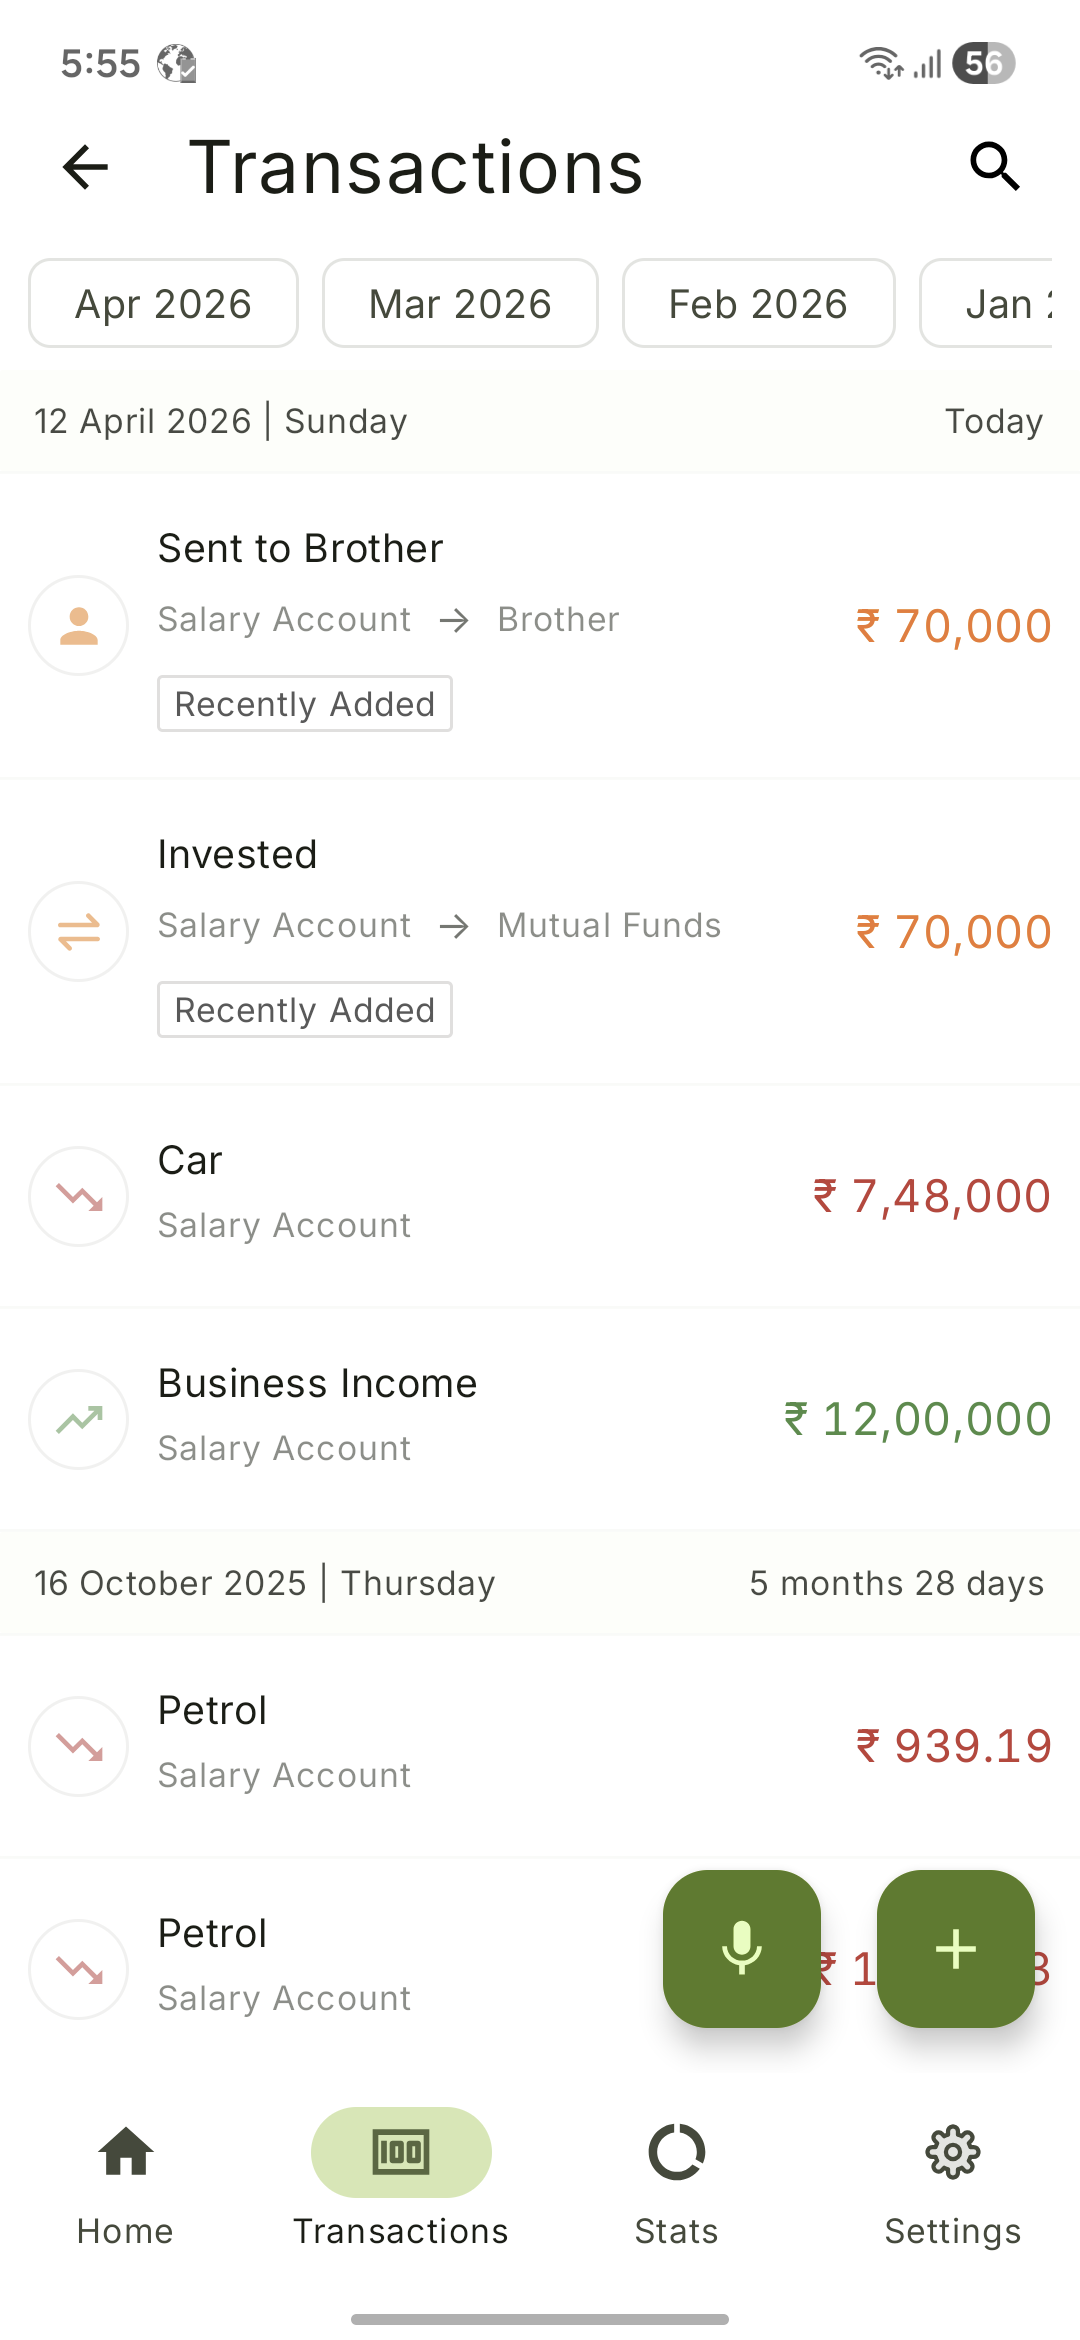The height and width of the screenshot is (2340, 1080).
Task: Tap the person icon beside Sent to Brother
Action: (79, 626)
